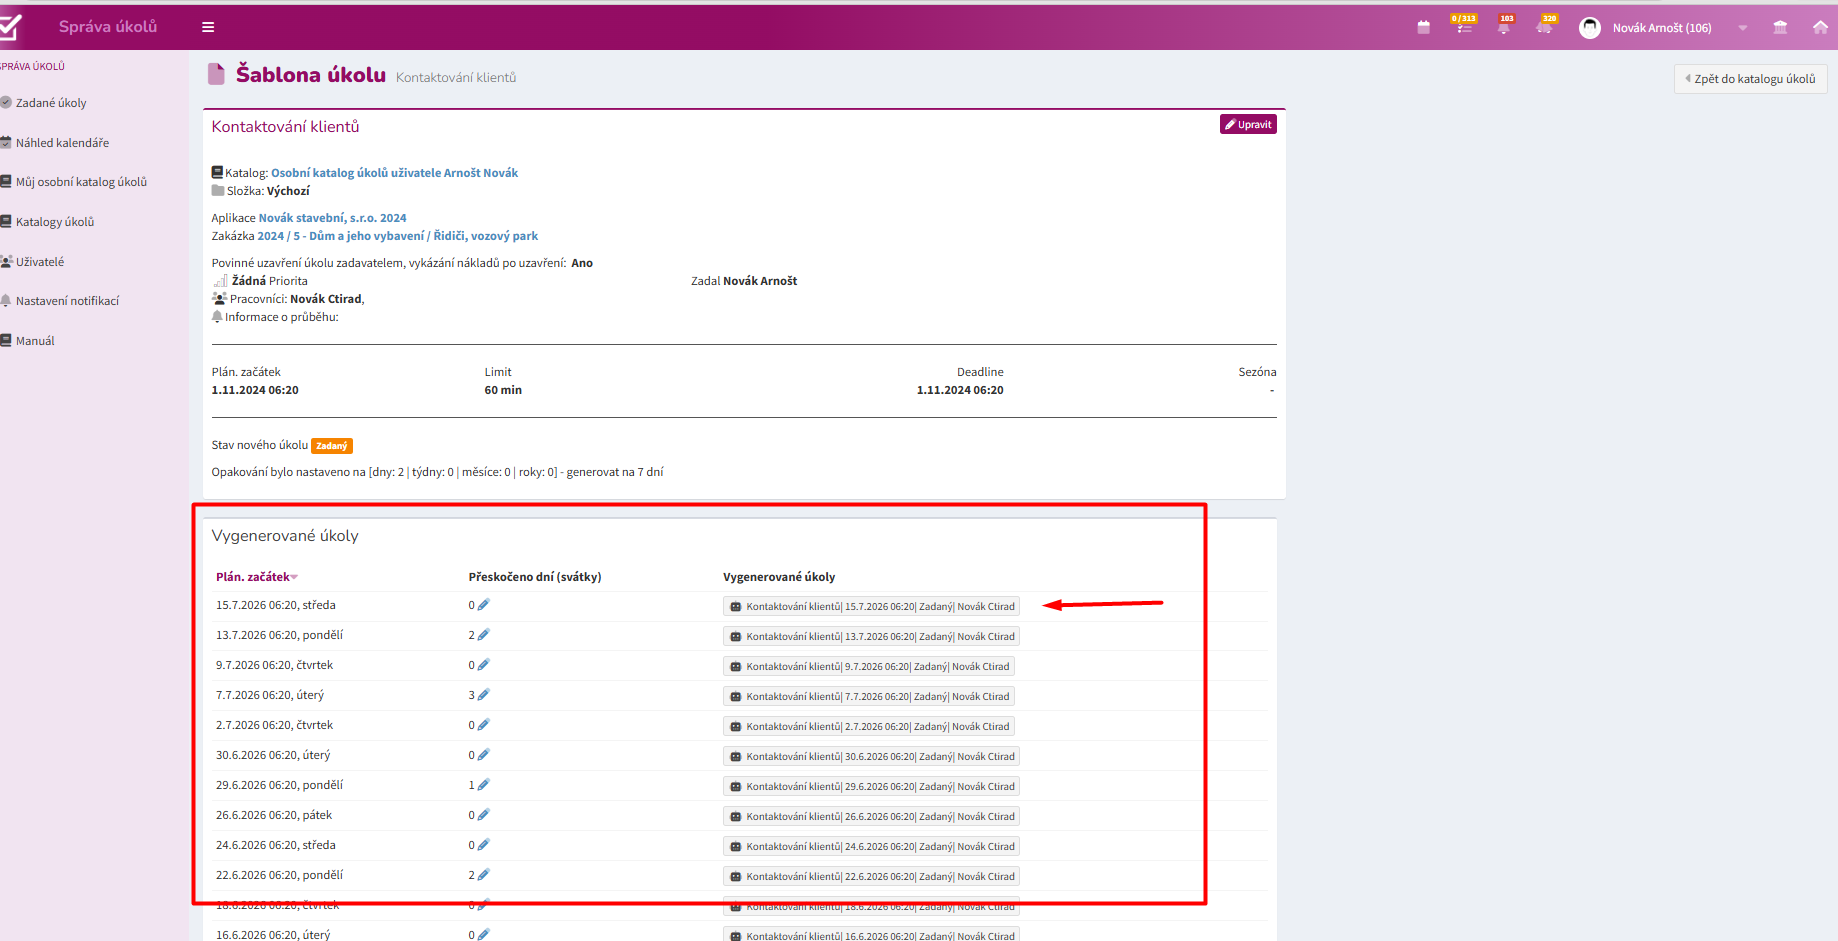Click the Správa úkolů checkmark logo

coord(10,26)
